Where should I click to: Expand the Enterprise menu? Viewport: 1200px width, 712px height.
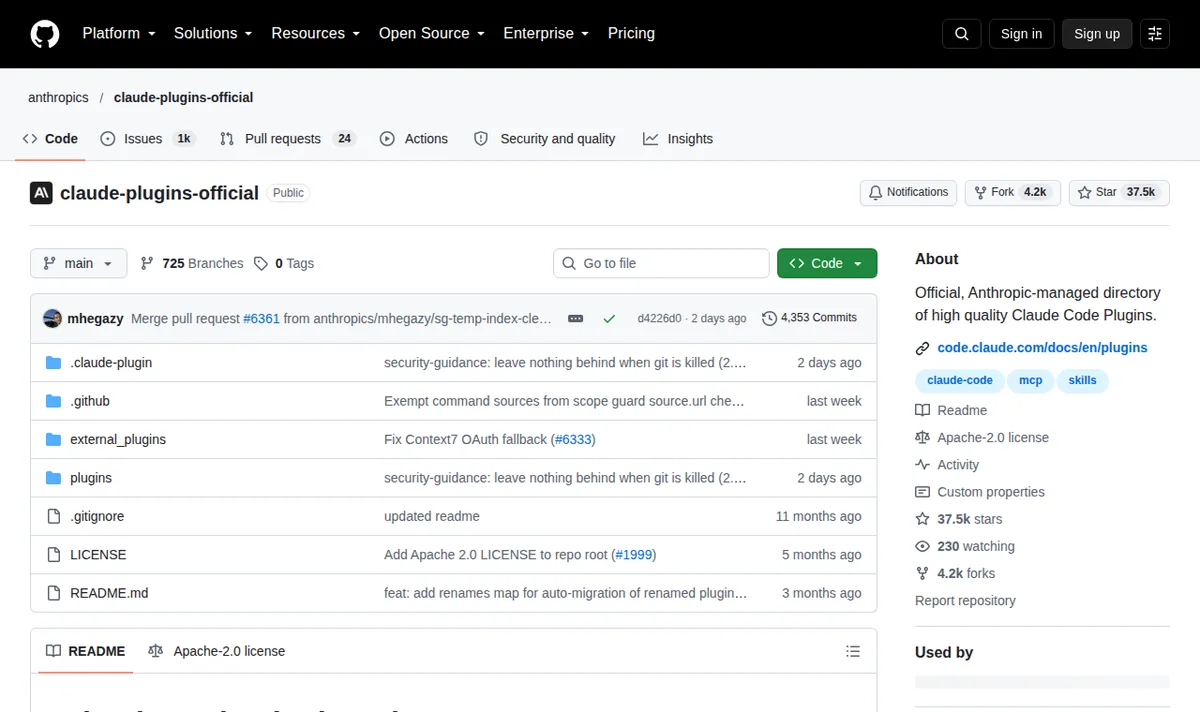pos(546,33)
